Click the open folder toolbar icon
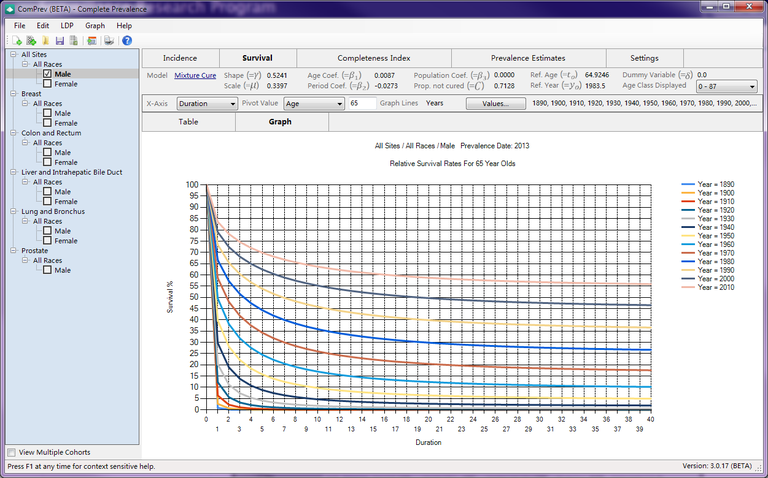Screen dimensions: 768x478 (x=46, y=40)
